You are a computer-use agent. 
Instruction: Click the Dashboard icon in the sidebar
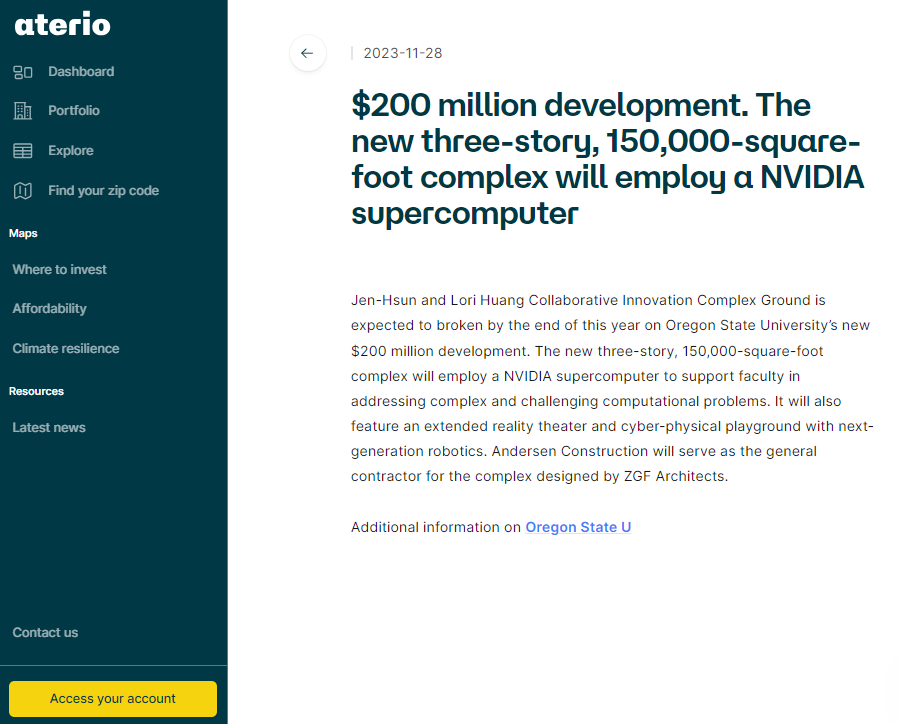[x=23, y=71]
